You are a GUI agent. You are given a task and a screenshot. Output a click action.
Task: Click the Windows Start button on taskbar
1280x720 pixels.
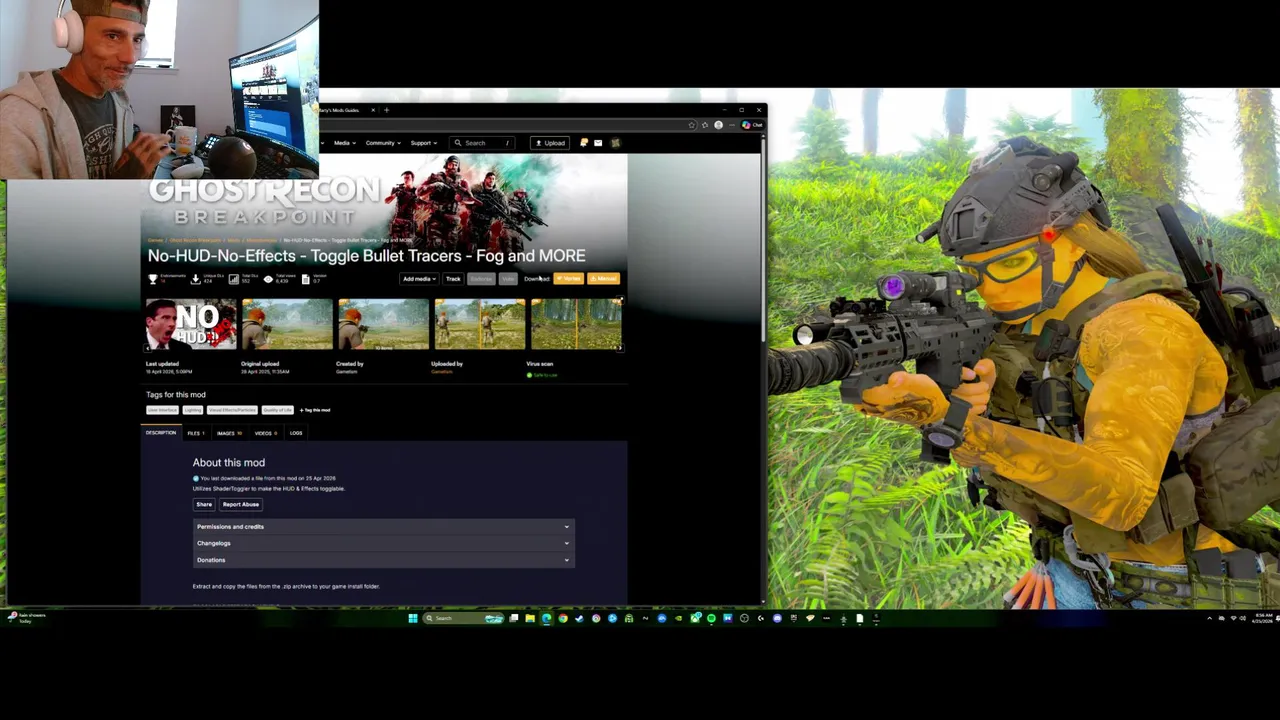pos(413,618)
